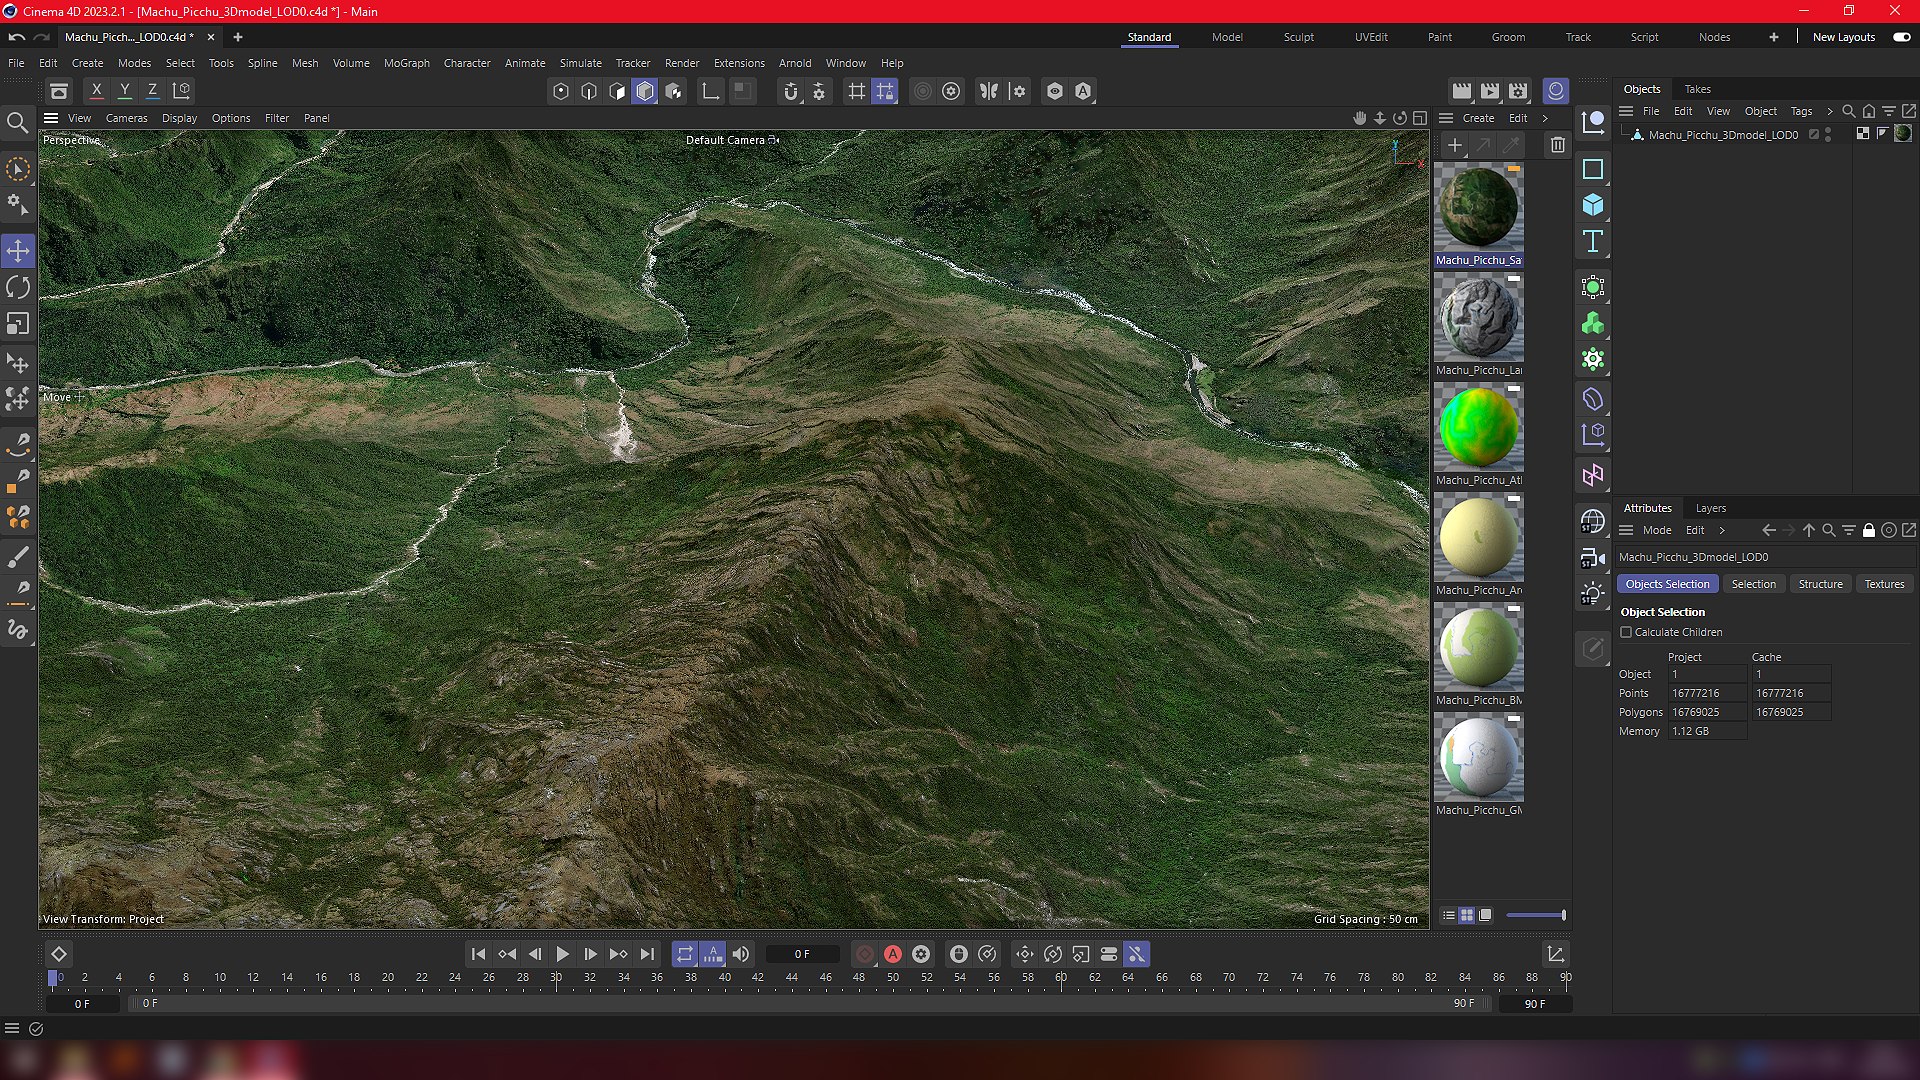This screenshot has height=1080, width=1920.
Task: Open Object Manager Tags menu
Action: point(1801,111)
